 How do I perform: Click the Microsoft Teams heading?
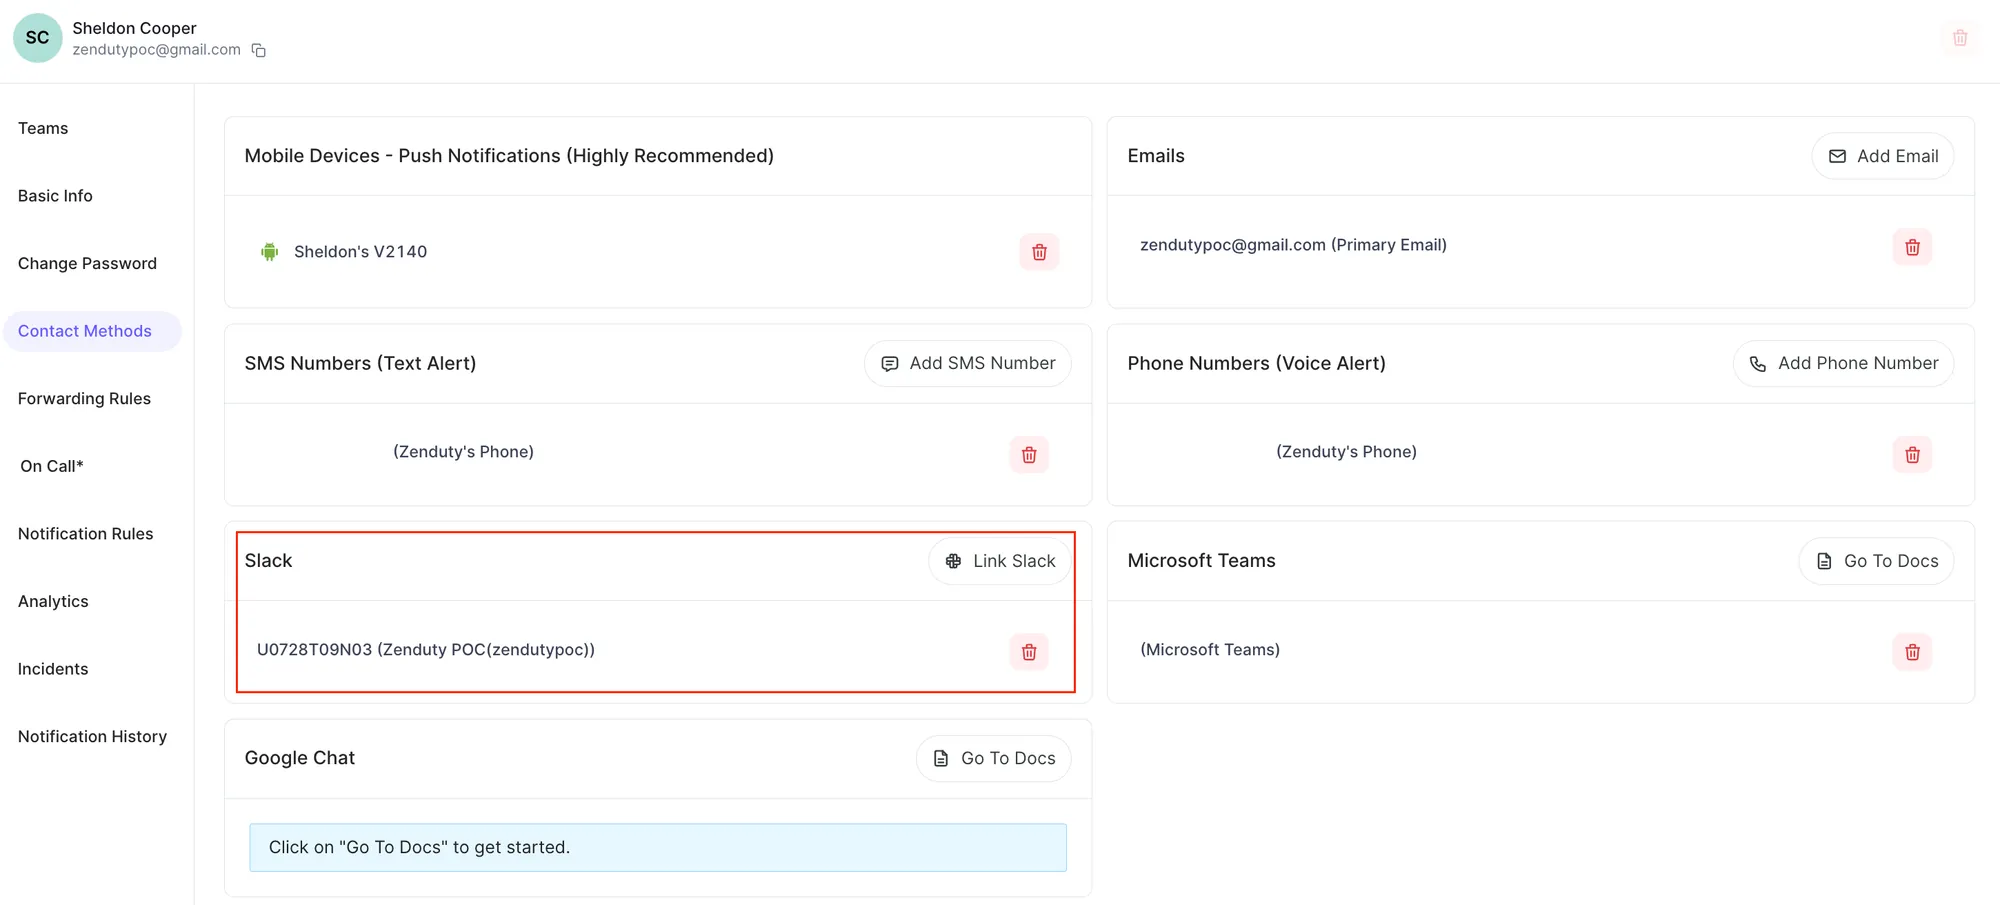pos(1201,561)
